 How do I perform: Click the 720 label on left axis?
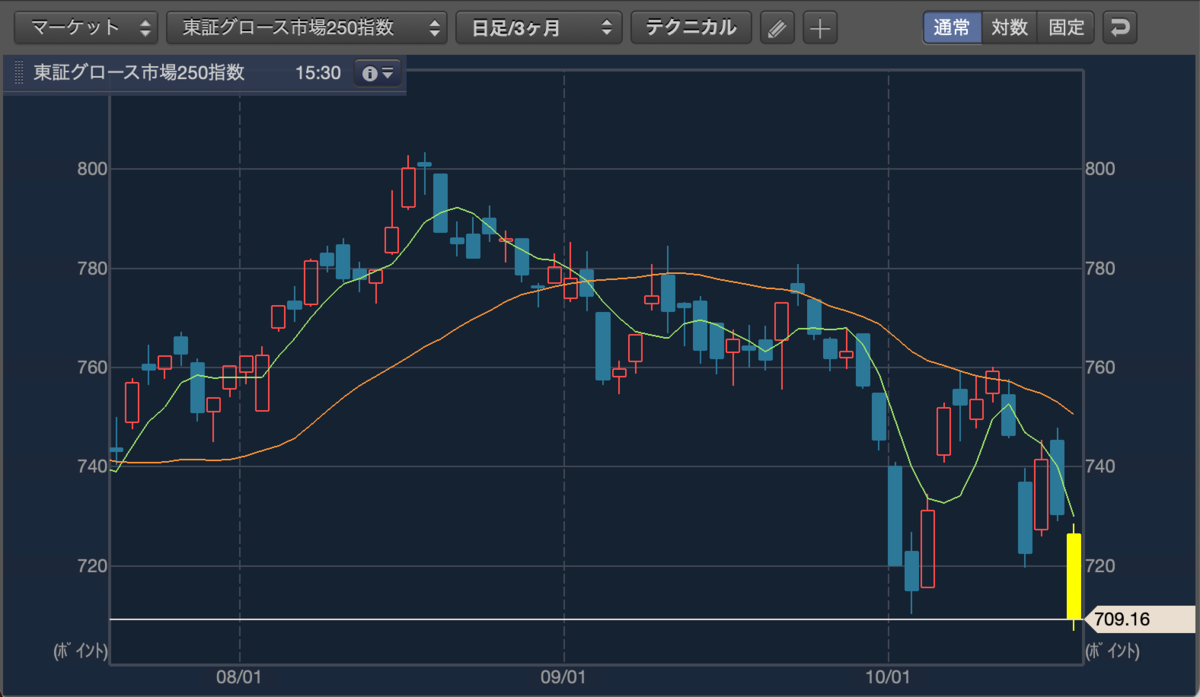point(91,566)
